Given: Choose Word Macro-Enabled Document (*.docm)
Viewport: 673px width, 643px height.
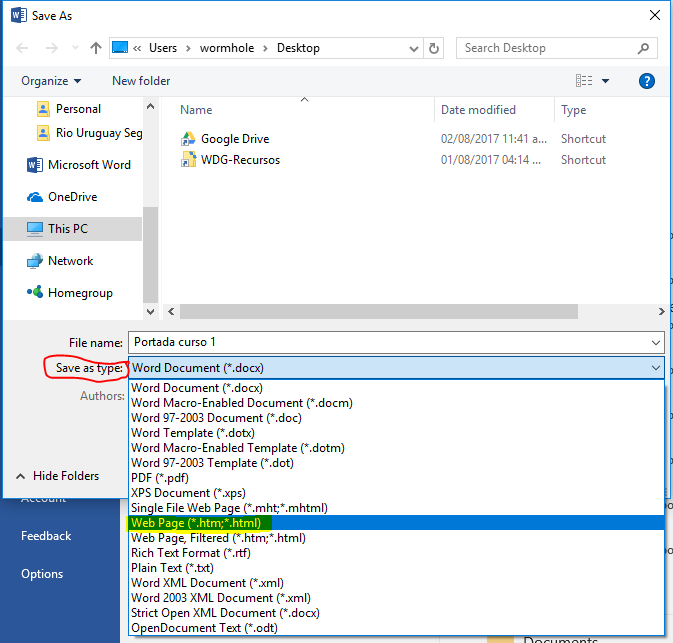Looking at the screenshot, I should 396,403.
